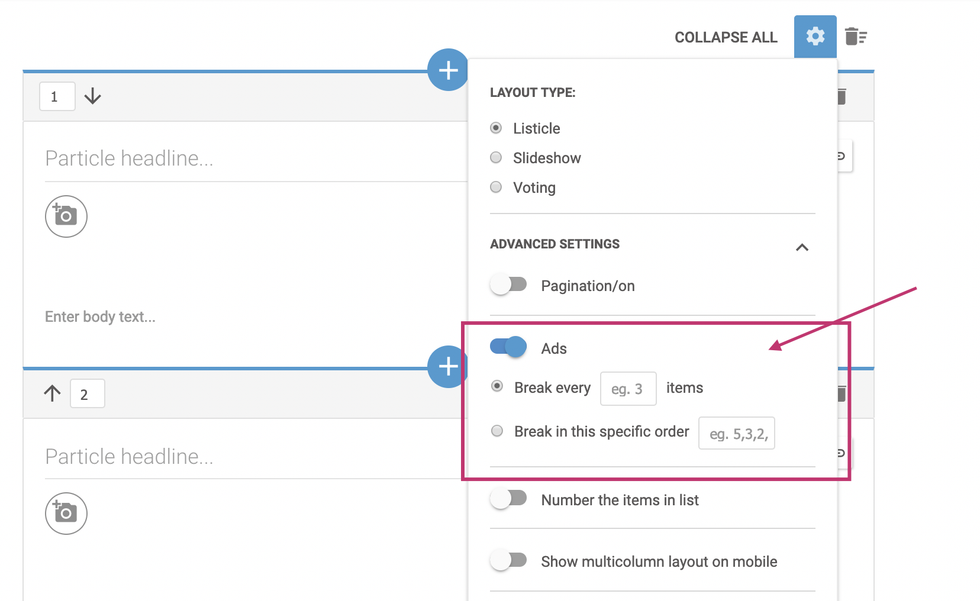Move item 2 up with arrow
The image size is (980, 601).
pyautogui.click(x=52, y=394)
